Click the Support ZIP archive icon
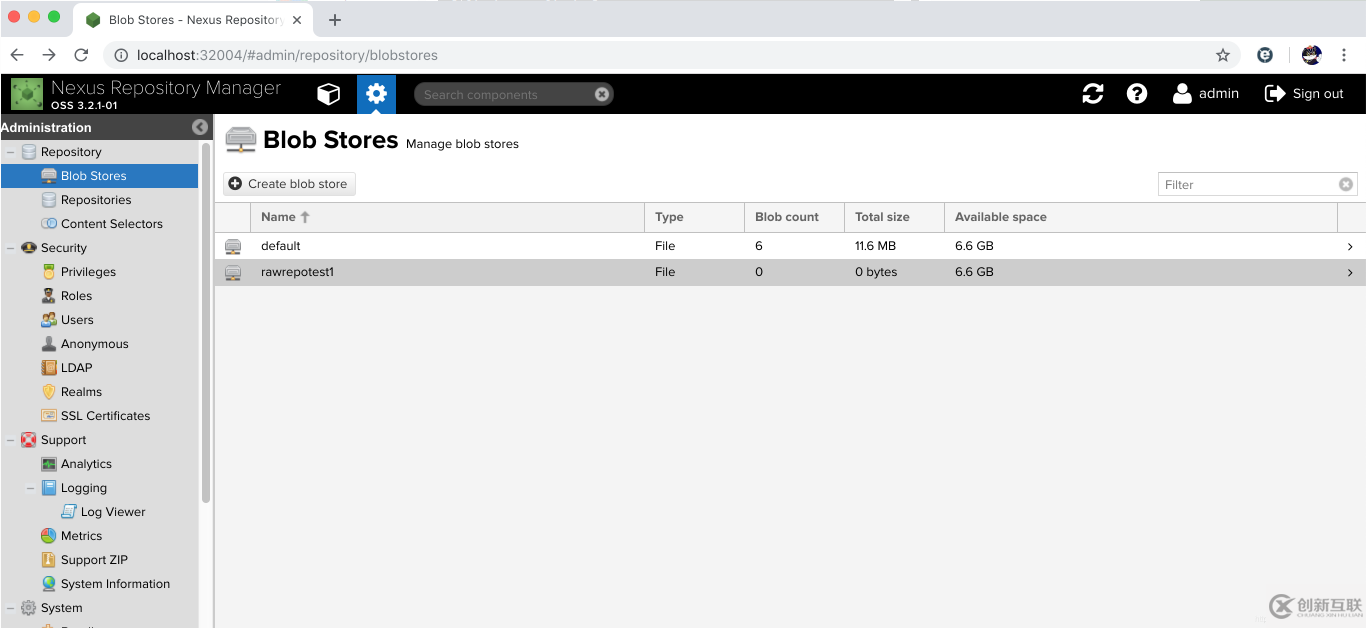Image resolution: width=1366 pixels, height=628 pixels. [x=49, y=560]
